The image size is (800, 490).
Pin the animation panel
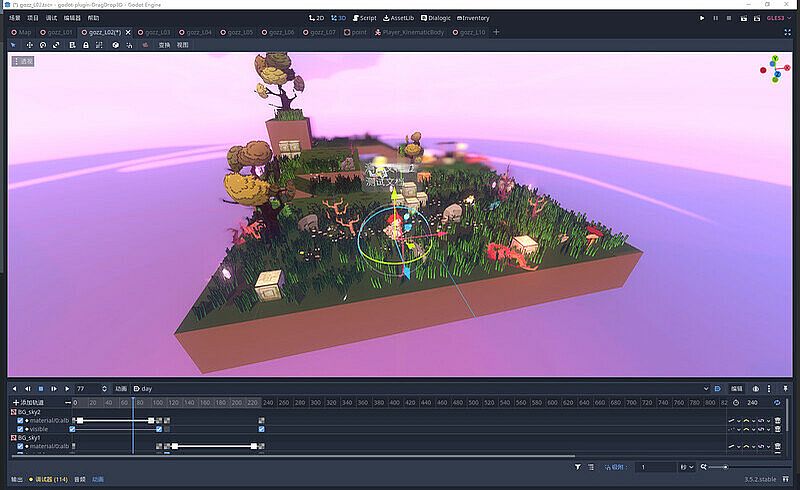[x=787, y=388]
